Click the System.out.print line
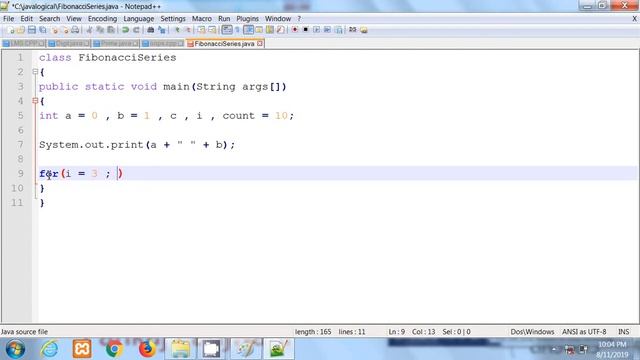The image size is (640, 360). (x=137, y=145)
